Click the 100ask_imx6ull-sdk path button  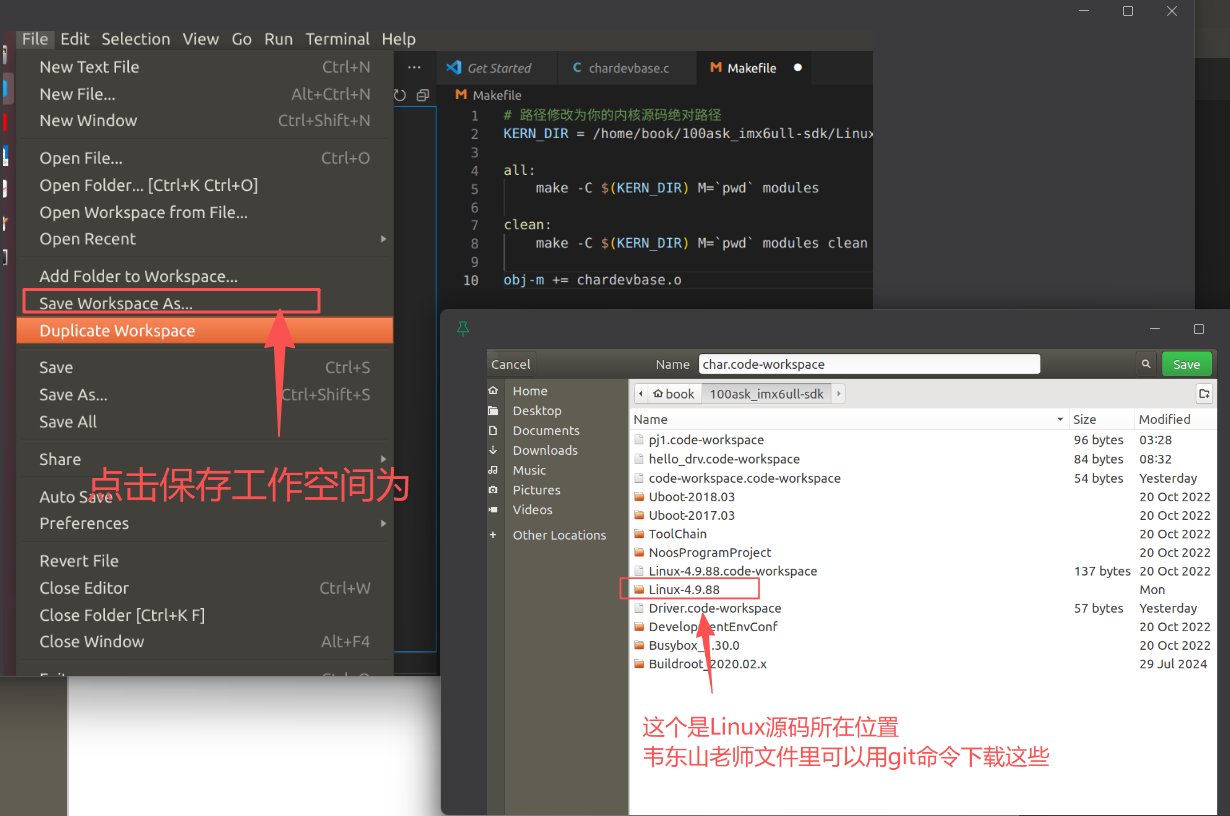(766, 394)
